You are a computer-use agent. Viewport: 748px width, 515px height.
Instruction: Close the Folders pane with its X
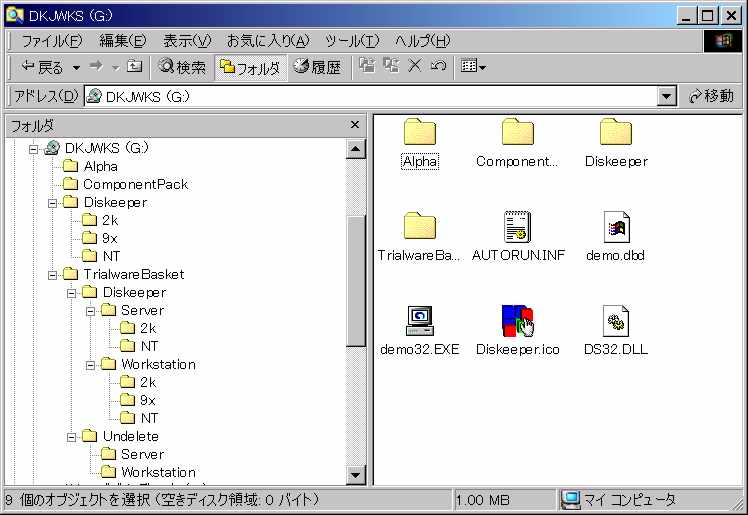coord(354,125)
